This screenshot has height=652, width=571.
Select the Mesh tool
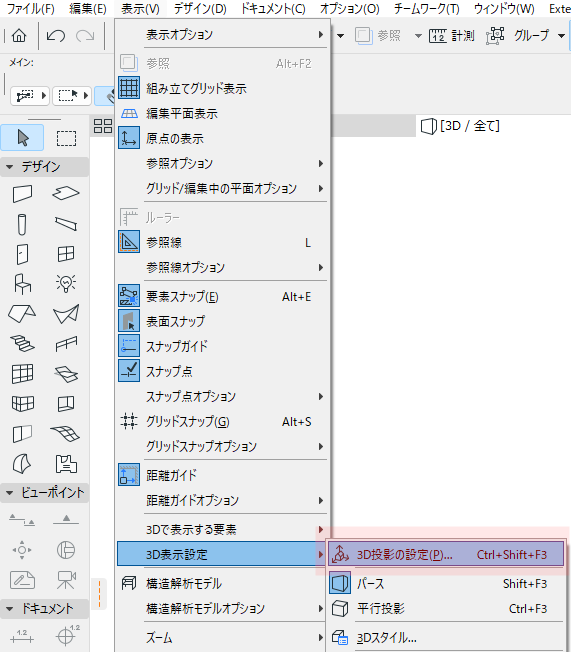click(66, 434)
